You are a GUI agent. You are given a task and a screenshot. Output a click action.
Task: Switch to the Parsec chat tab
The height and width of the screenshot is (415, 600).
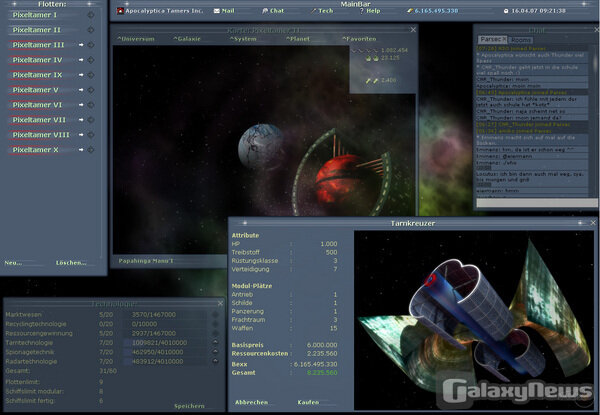(x=492, y=39)
